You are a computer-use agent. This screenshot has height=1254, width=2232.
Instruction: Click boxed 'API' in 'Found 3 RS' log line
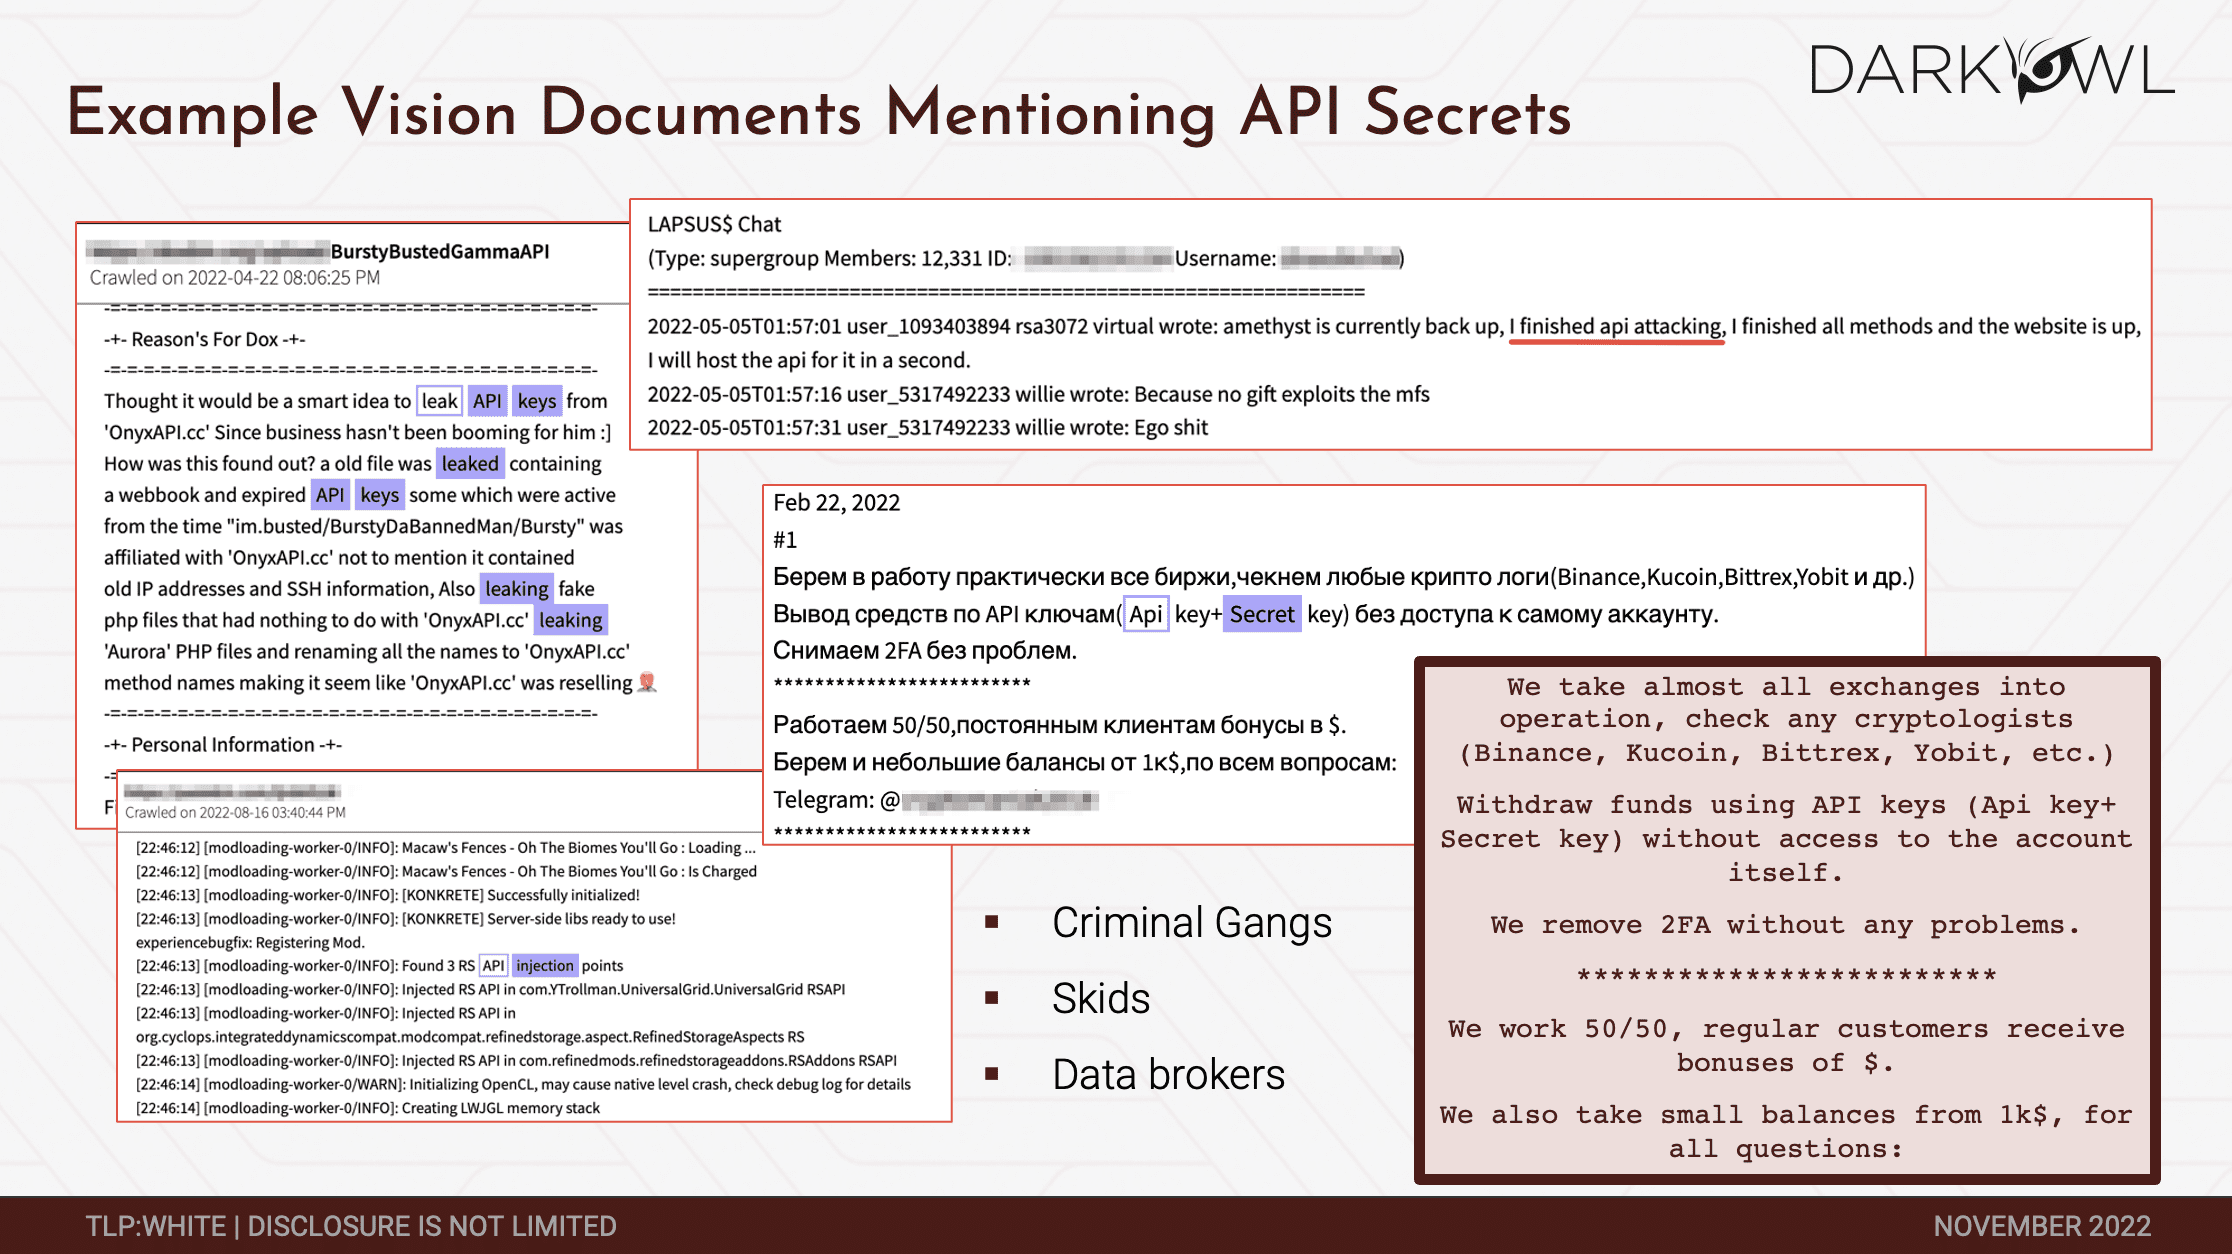point(494,966)
